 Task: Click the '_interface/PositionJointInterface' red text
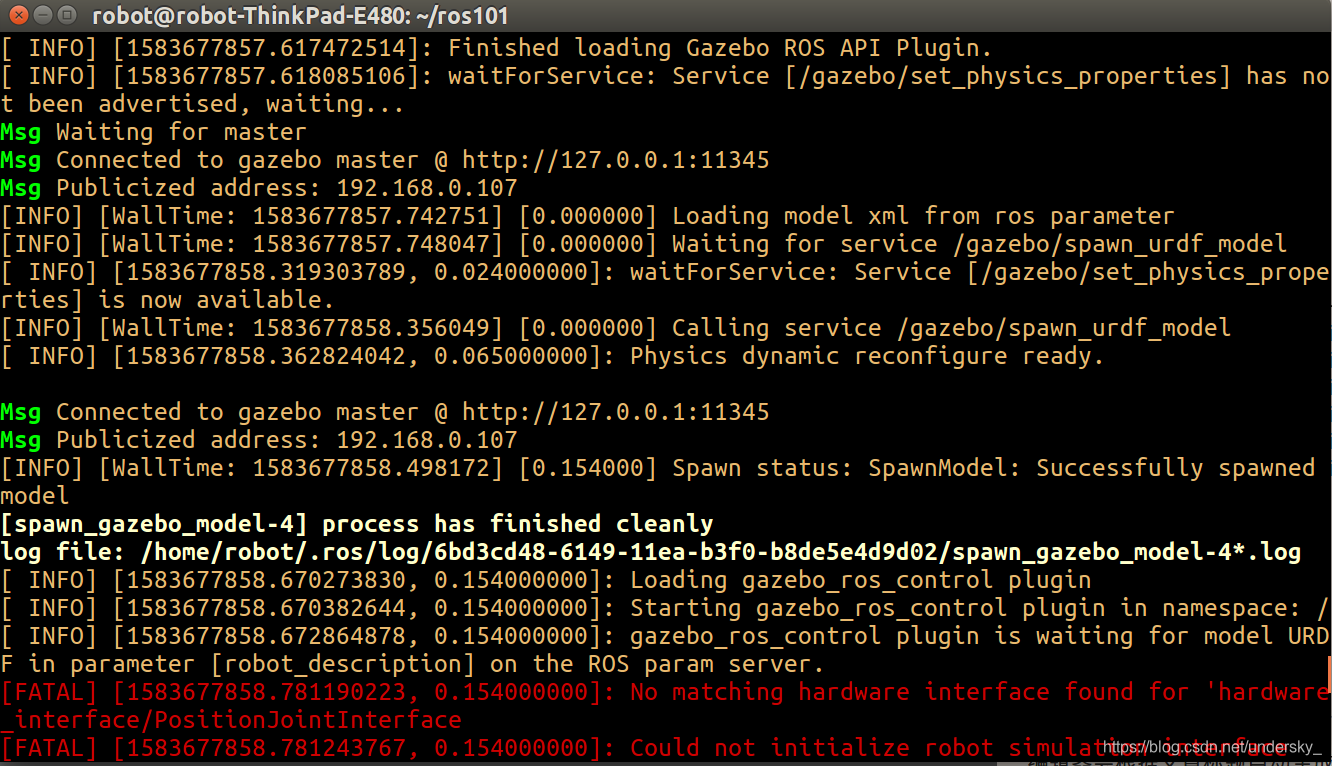(231, 720)
